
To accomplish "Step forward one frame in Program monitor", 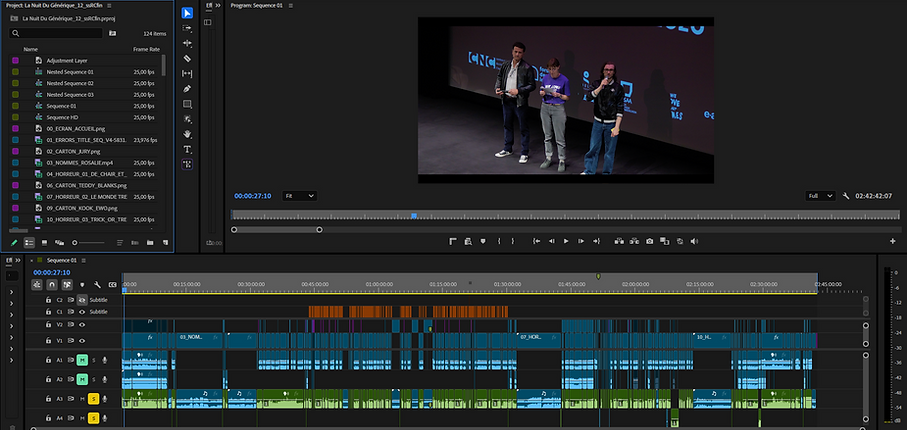I will [x=581, y=241].
